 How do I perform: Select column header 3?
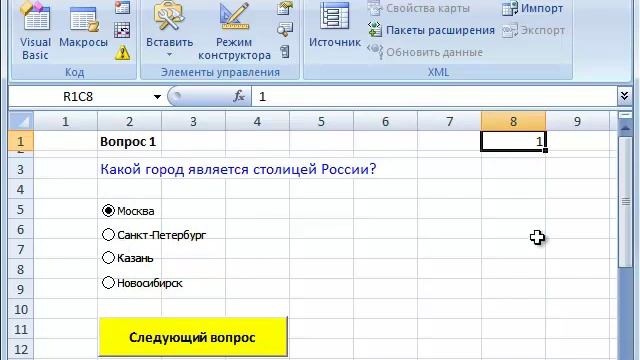tap(193, 121)
